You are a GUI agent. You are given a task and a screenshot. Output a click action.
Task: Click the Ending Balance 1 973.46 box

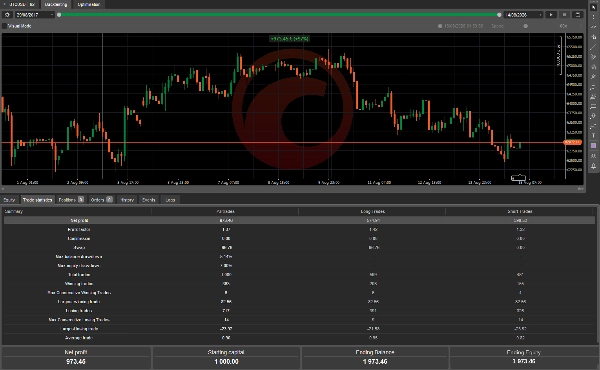pos(375,357)
